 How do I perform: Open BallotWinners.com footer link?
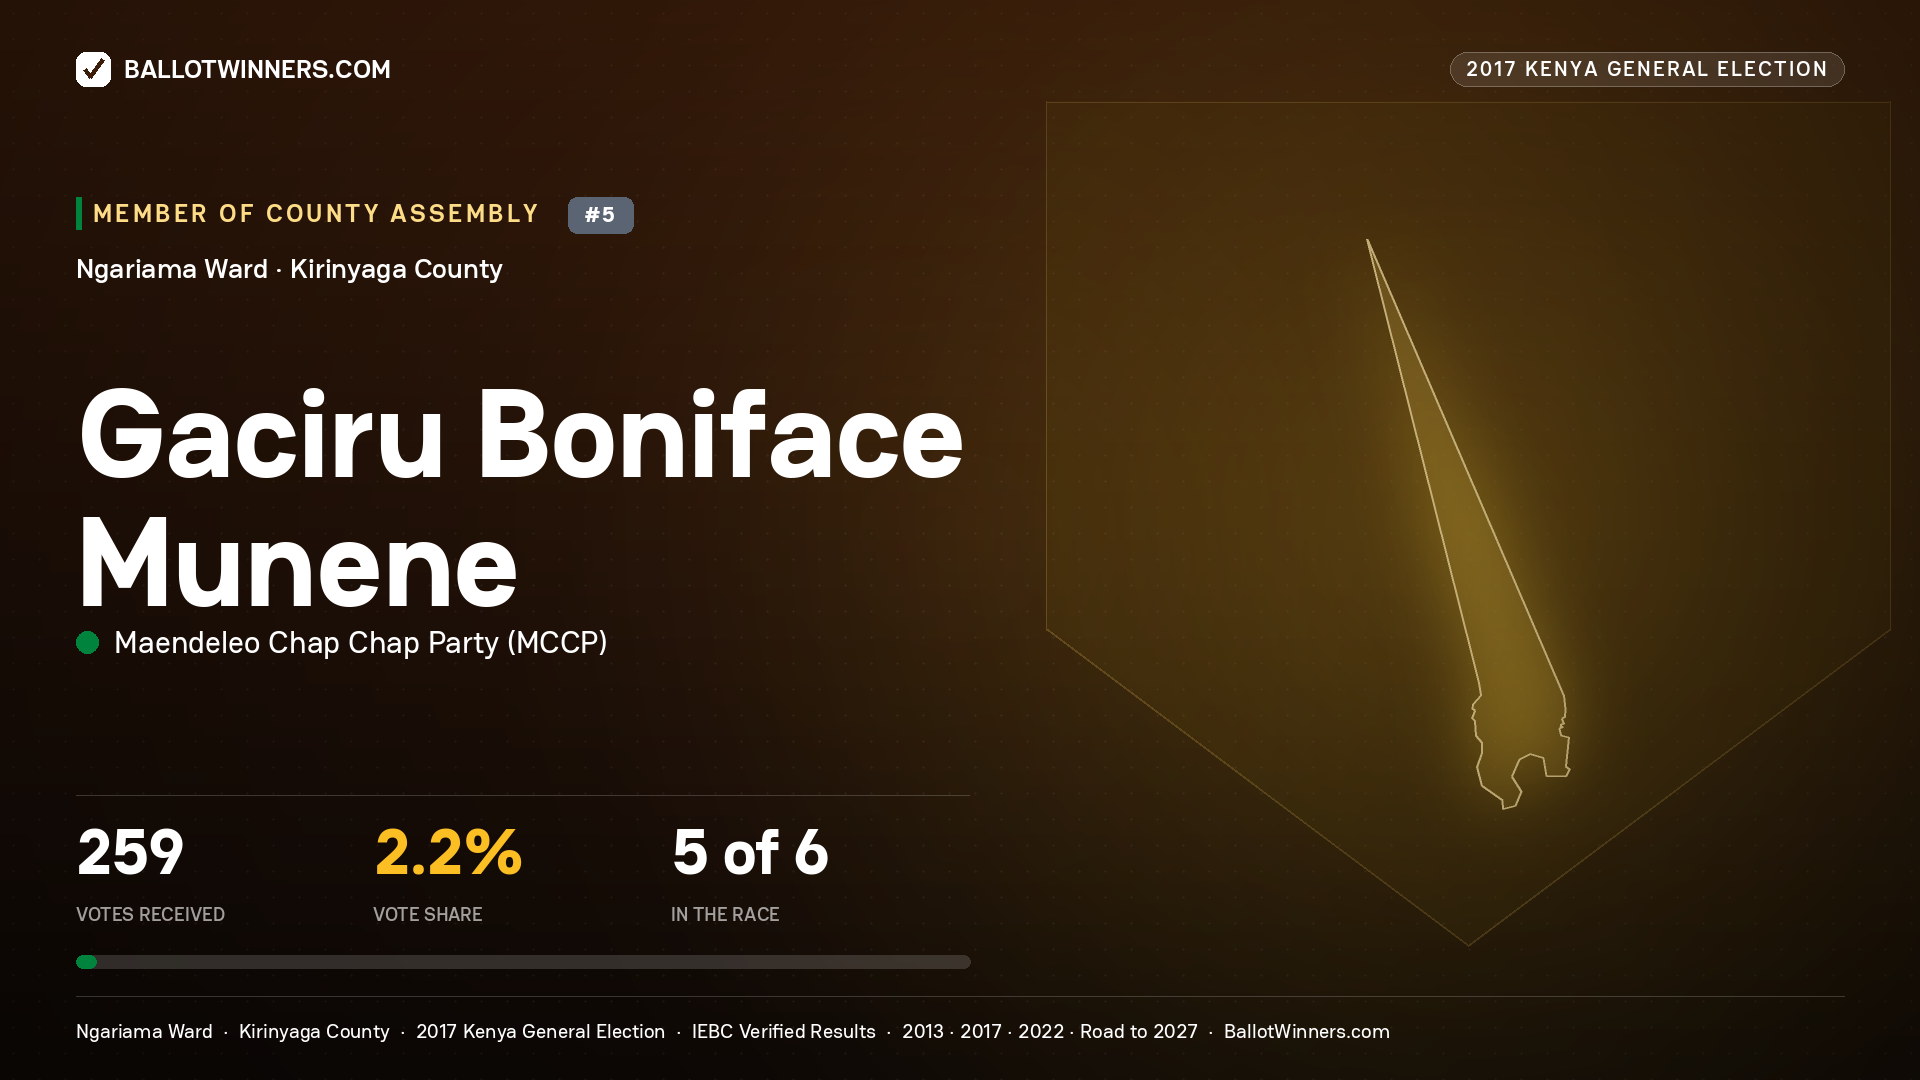pos(1307,1031)
